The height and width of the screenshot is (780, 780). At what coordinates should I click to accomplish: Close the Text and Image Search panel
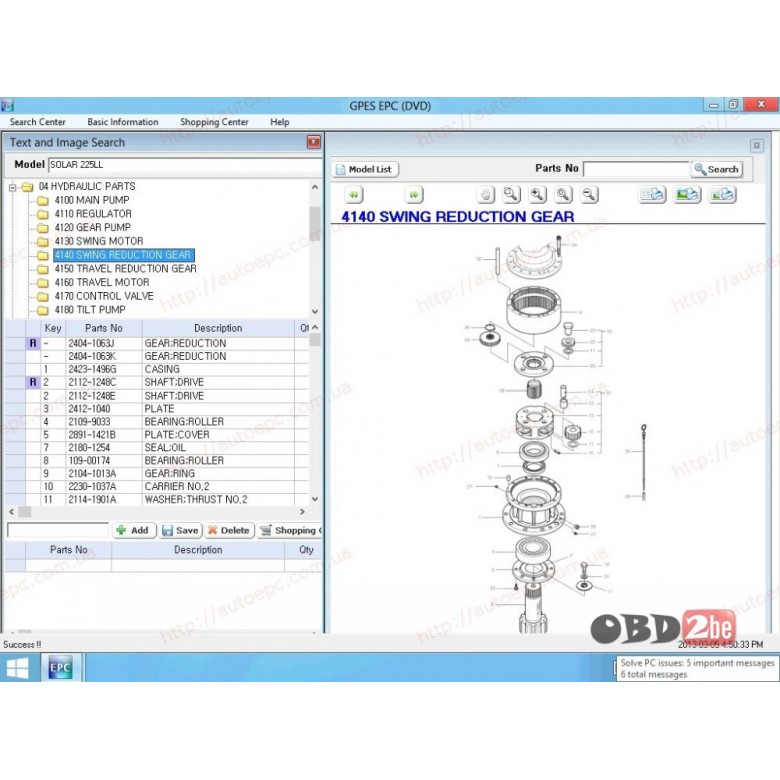(x=313, y=142)
